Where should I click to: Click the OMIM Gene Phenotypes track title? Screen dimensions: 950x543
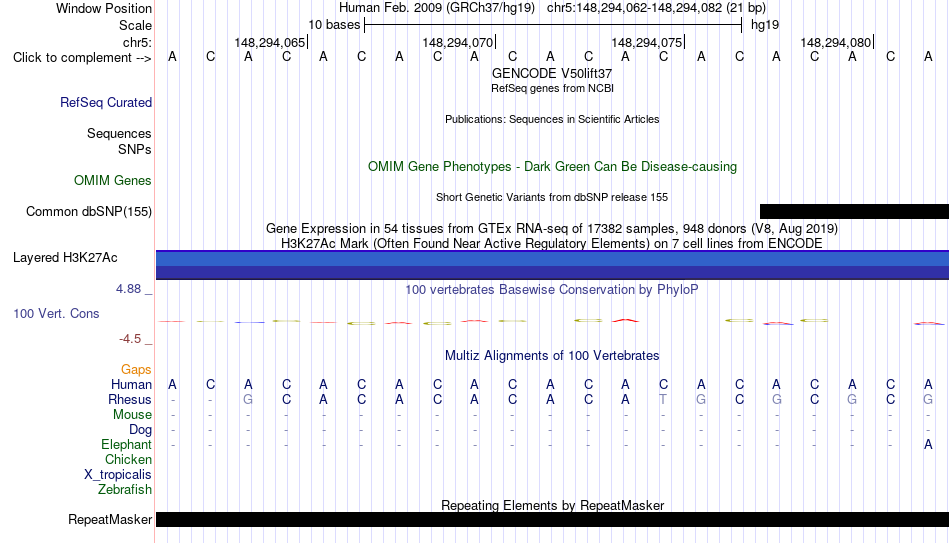552,167
